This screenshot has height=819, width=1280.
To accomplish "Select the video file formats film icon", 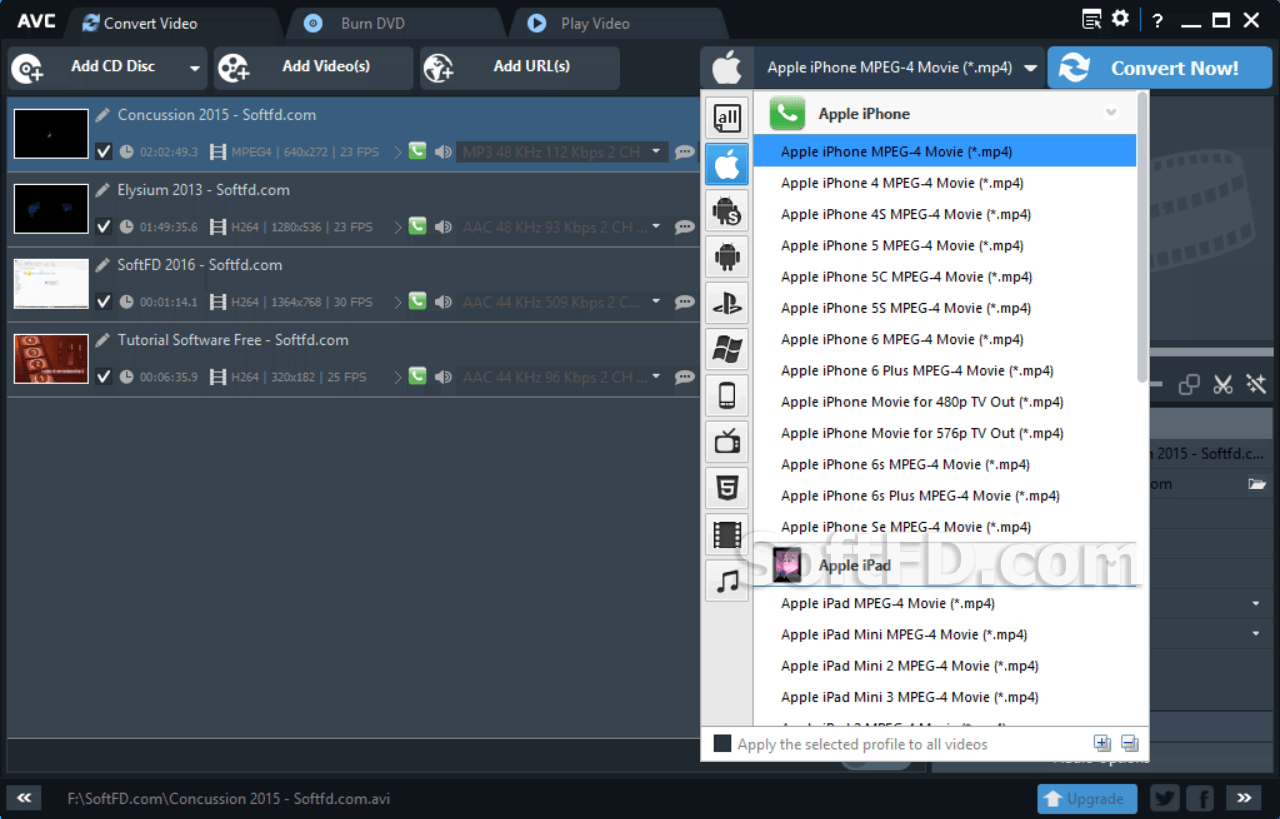I will pyautogui.click(x=727, y=534).
